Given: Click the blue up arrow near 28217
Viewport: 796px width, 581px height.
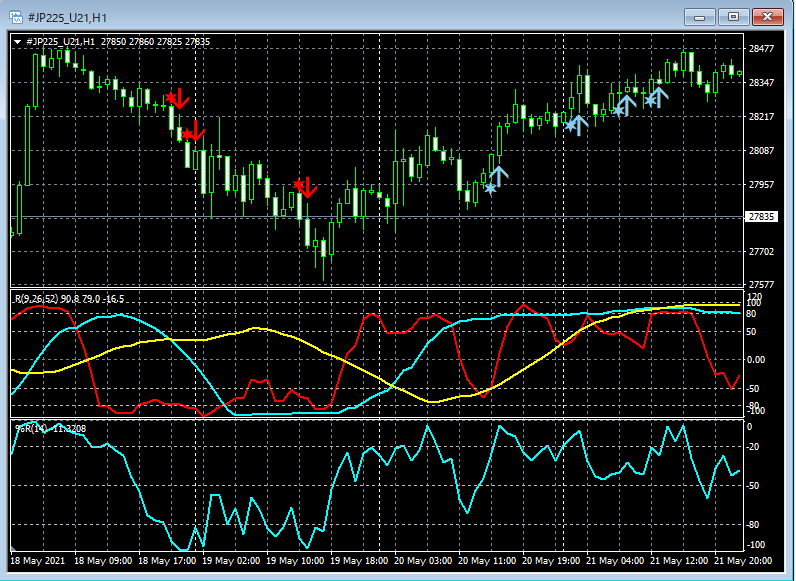Looking at the screenshot, I should click(579, 125).
